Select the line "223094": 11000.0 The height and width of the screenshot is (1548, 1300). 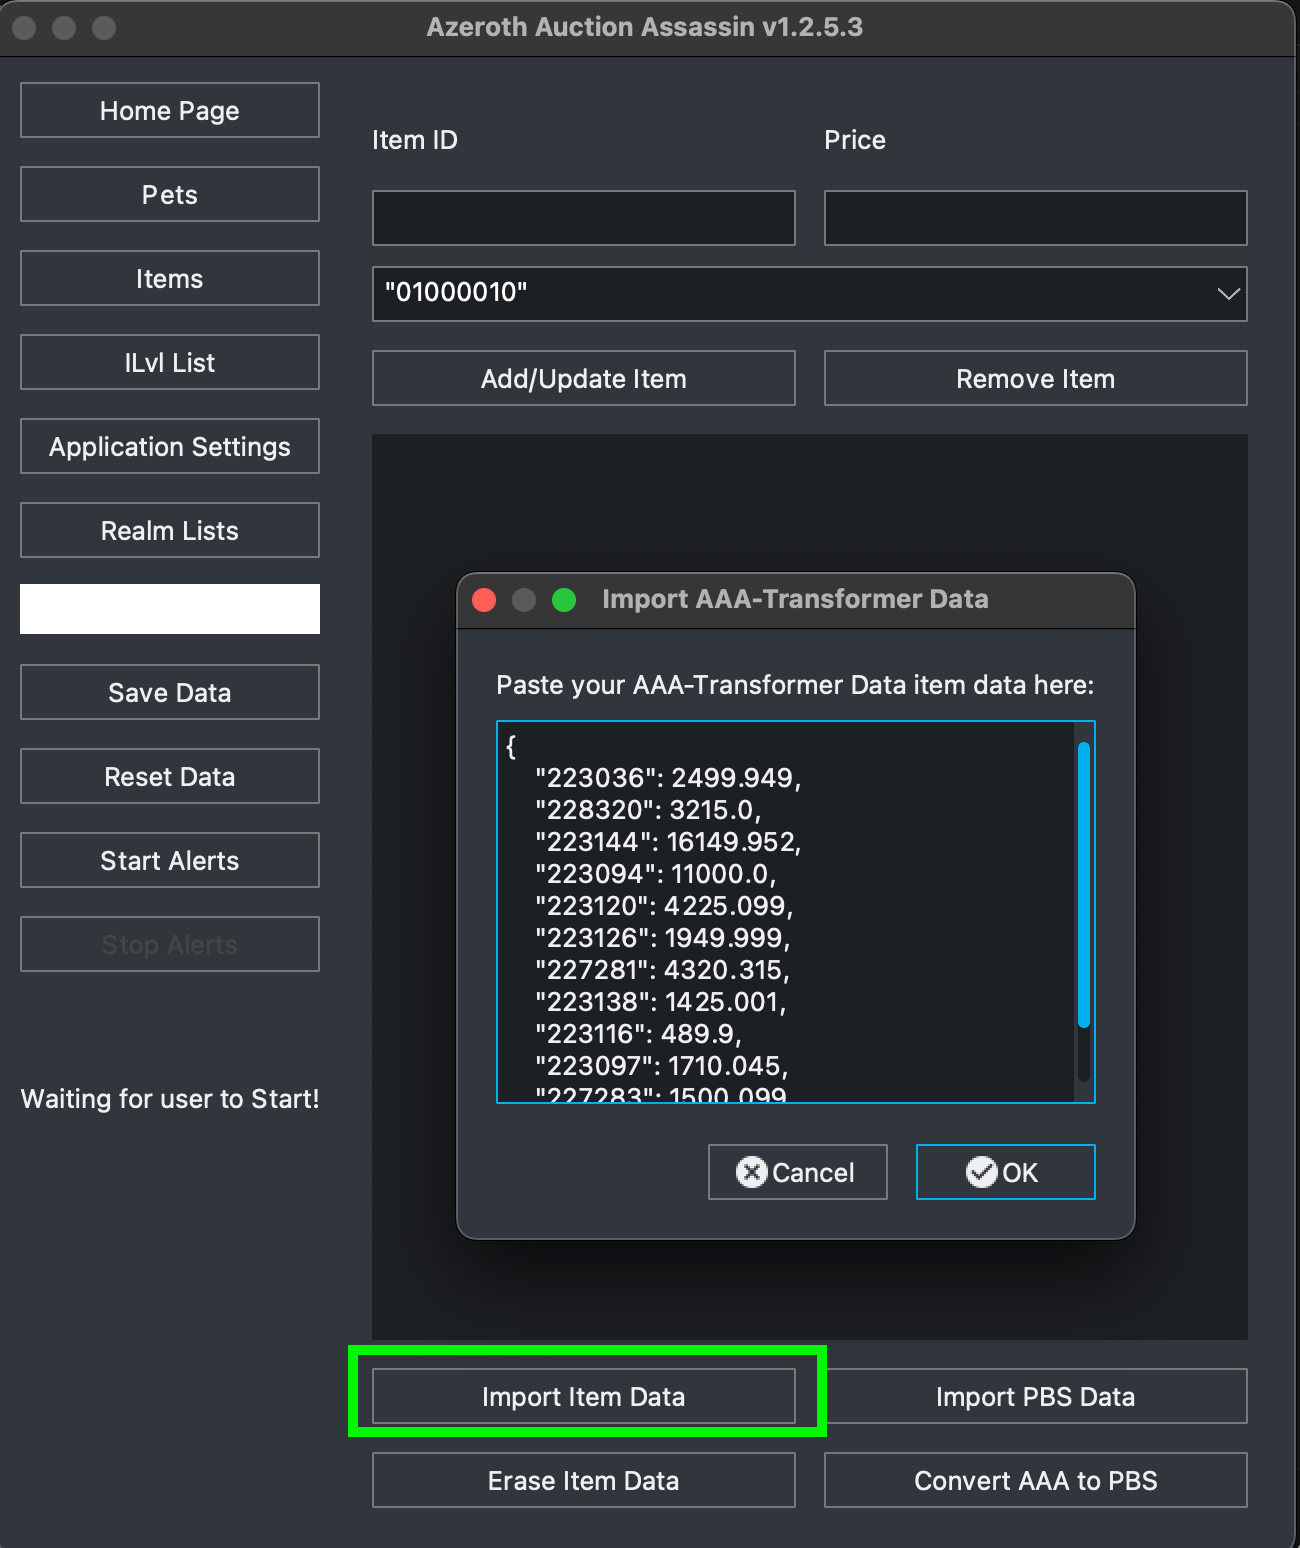pyautogui.click(x=656, y=874)
